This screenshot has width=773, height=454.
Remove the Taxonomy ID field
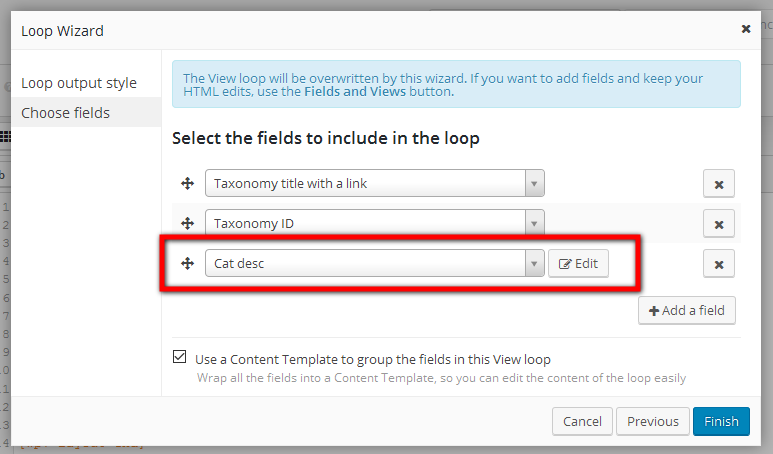coord(719,224)
